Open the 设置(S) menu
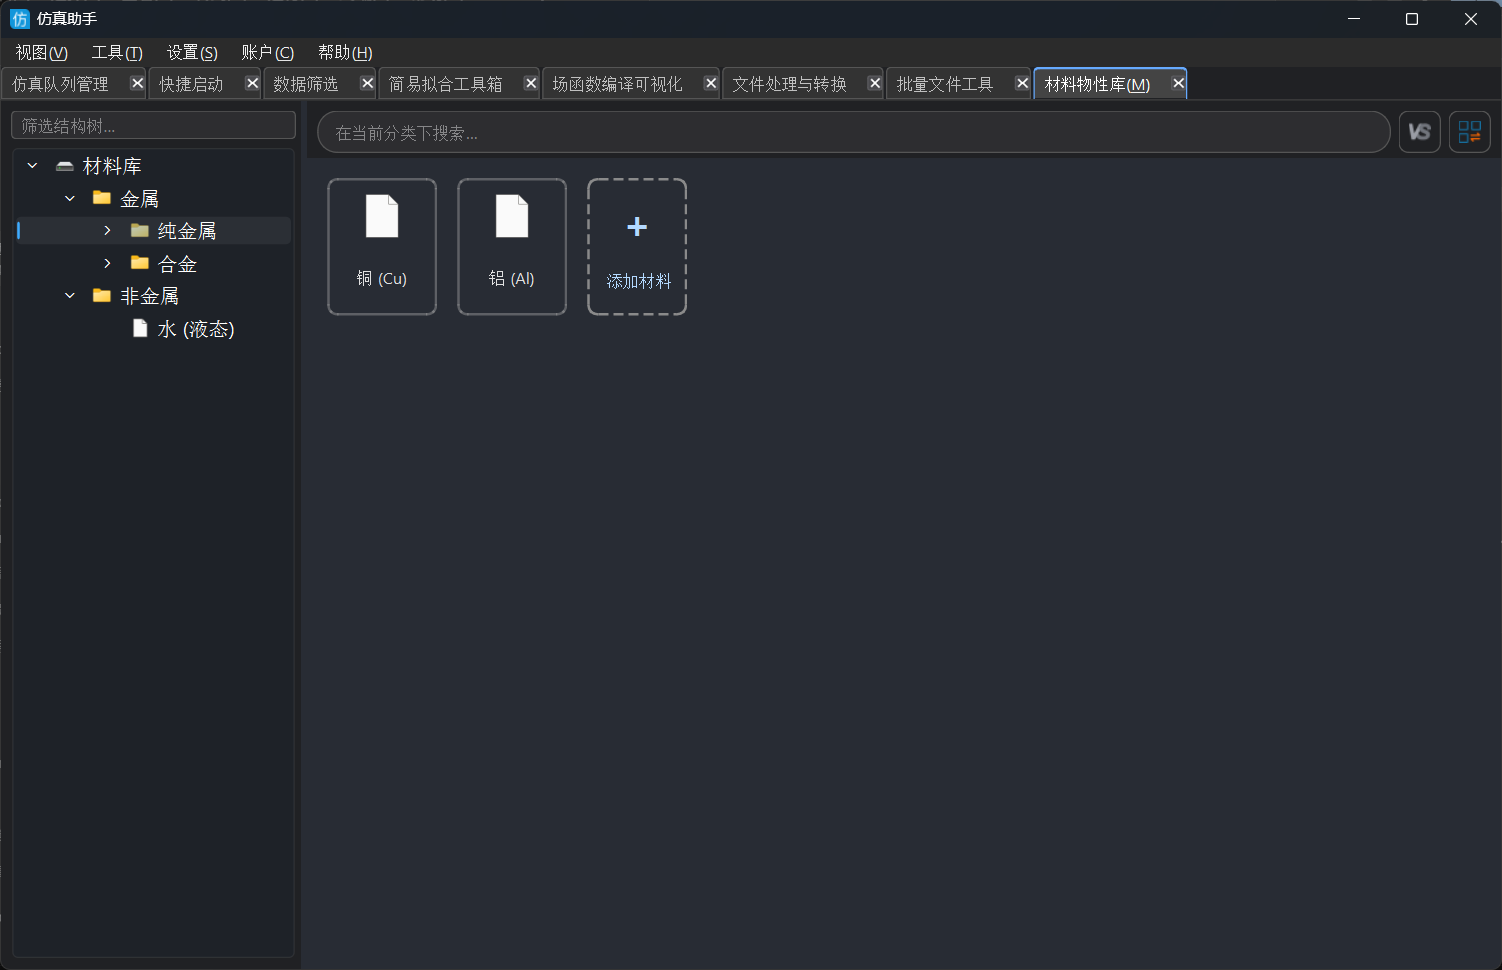This screenshot has width=1502, height=970. [x=192, y=53]
